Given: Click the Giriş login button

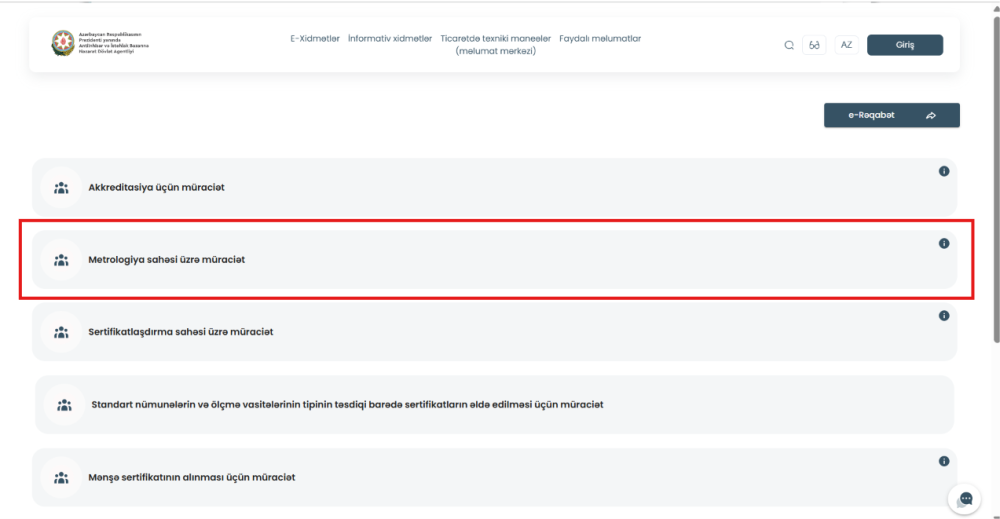Looking at the screenshot, I should (x=905, y=45).
